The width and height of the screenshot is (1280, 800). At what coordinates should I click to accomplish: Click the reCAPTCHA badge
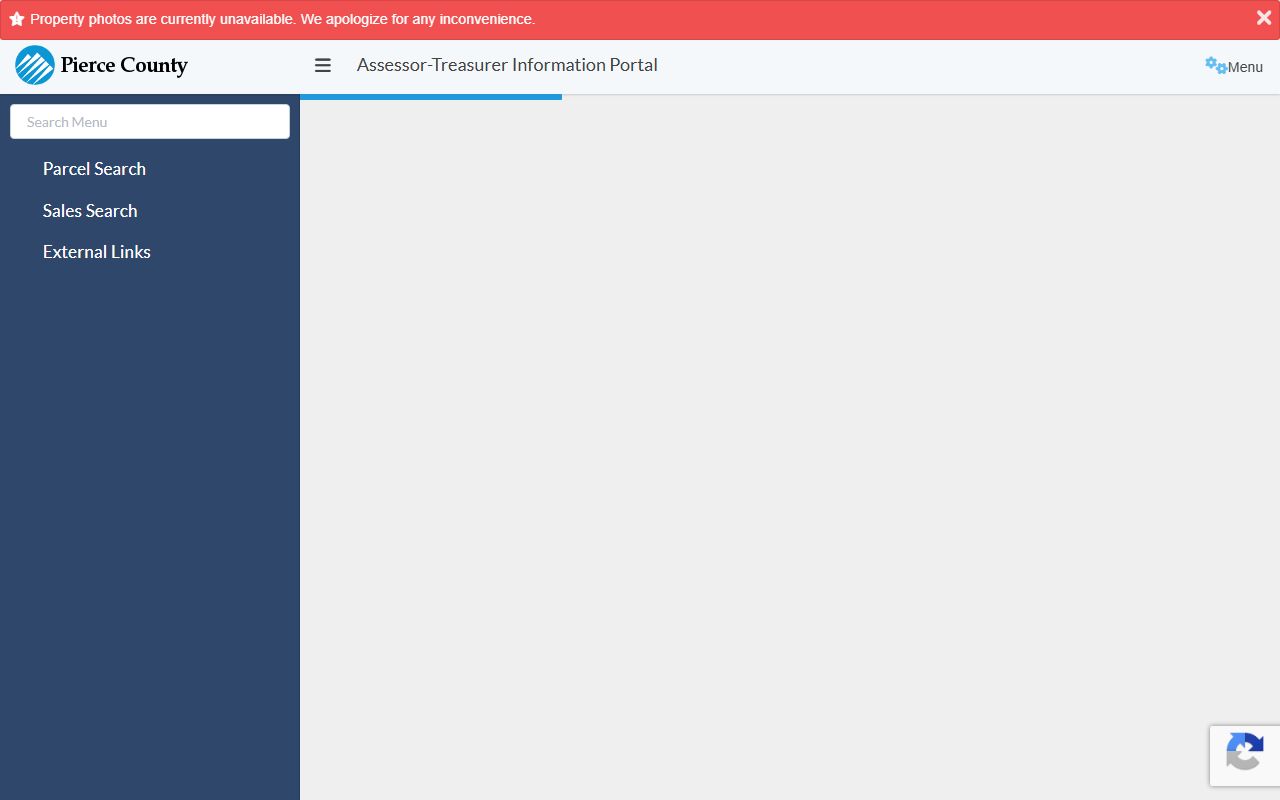click(x=1244, y=755)
